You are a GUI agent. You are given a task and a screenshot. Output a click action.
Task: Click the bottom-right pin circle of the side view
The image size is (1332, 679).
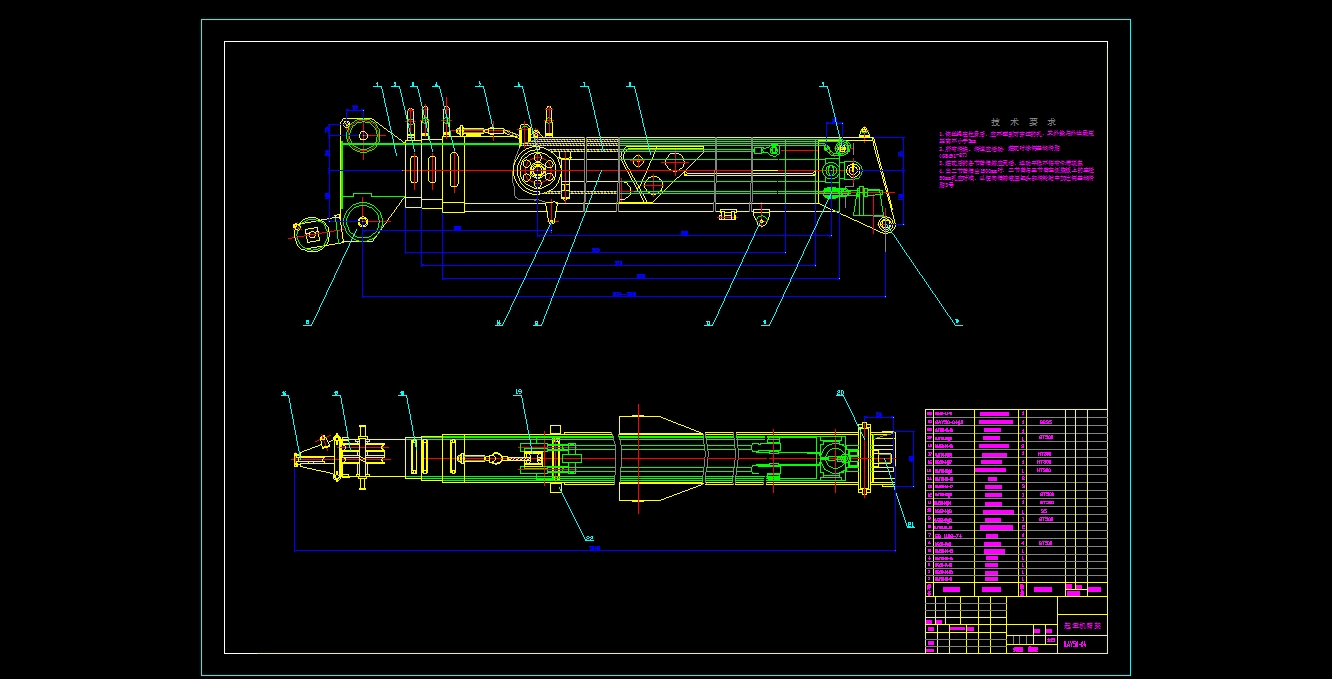887,225
